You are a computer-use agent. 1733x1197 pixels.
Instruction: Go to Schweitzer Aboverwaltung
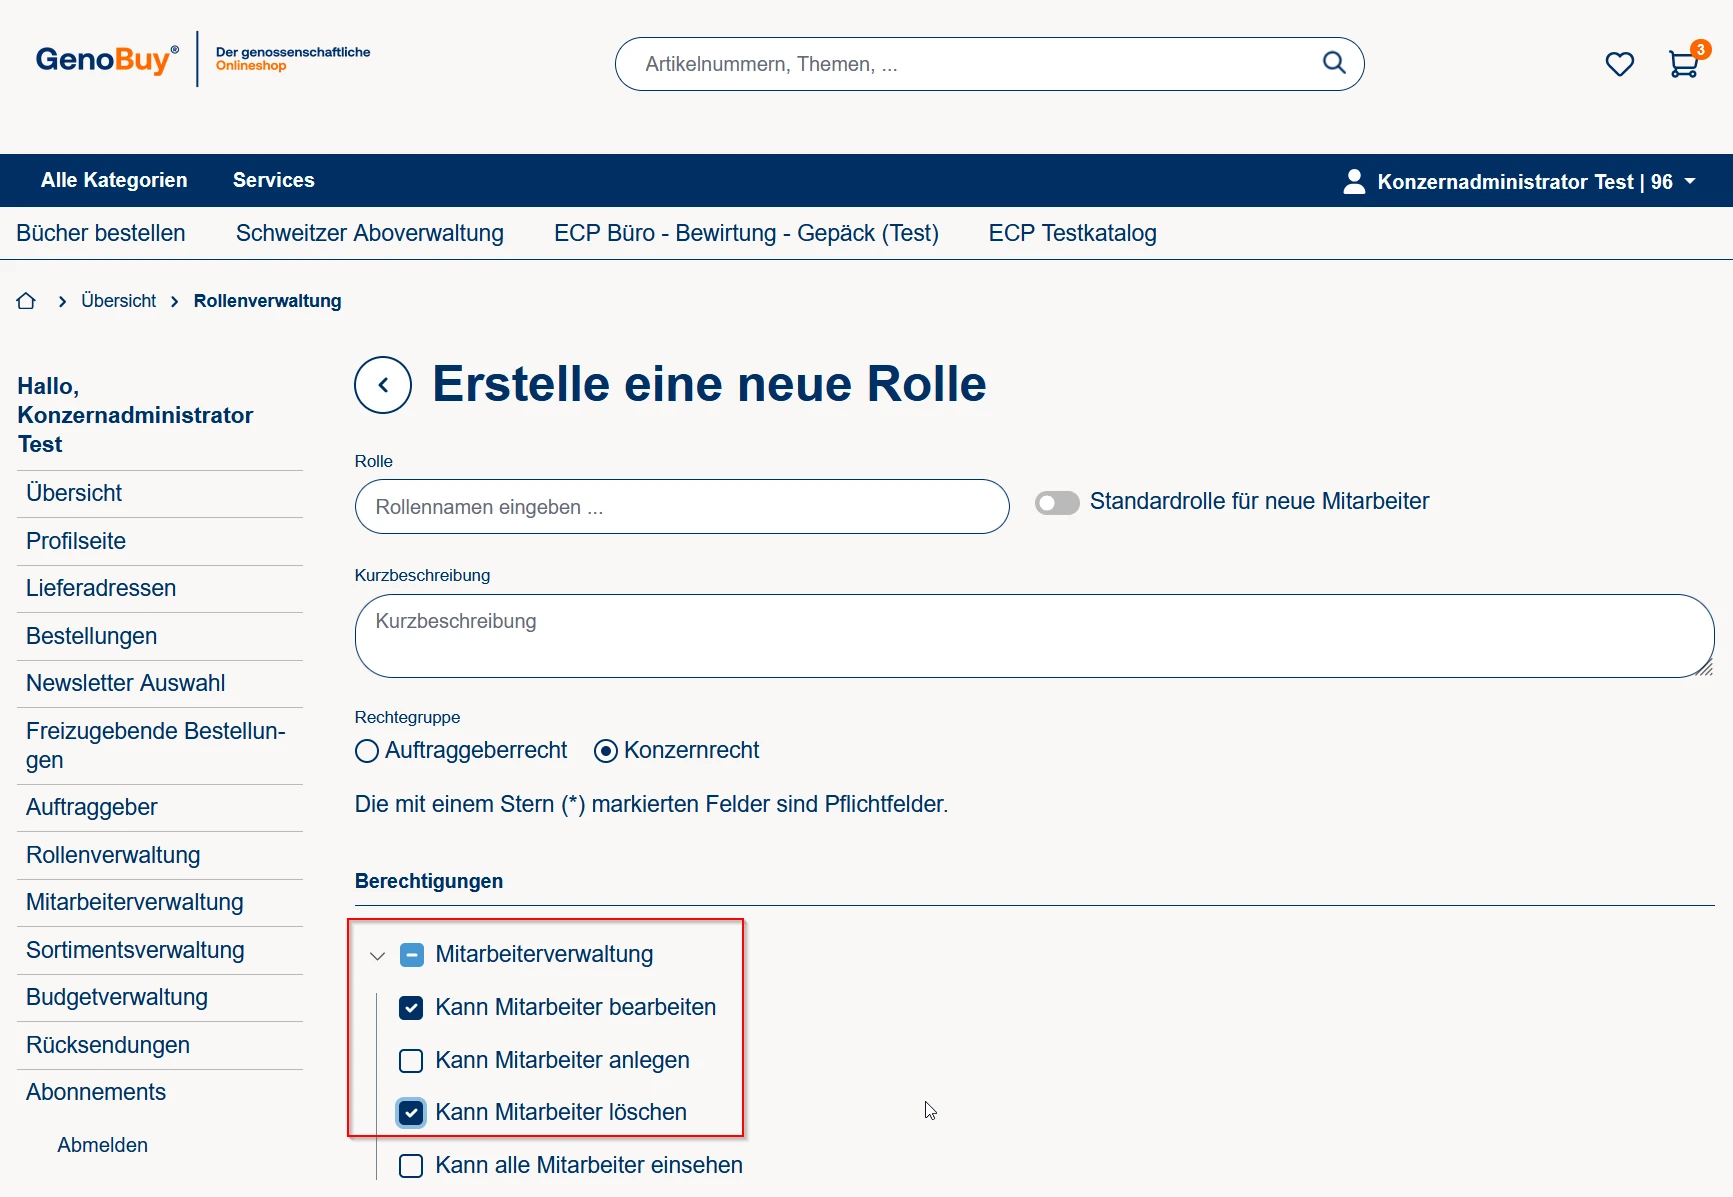pyautogui.click(x=369, y=233)
